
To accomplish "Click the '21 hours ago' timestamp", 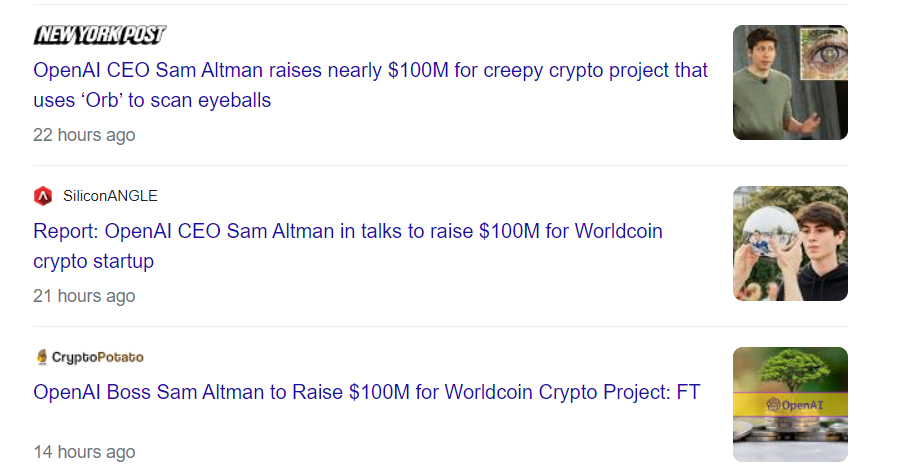I will (x=84, y=296).
